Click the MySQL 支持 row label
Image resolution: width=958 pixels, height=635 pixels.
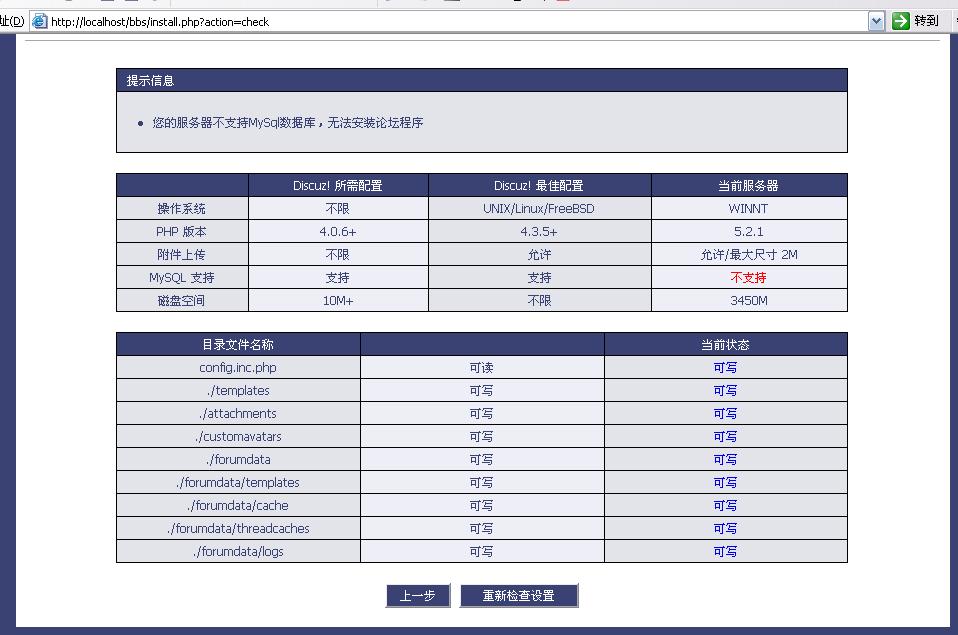[x=182, y=277]
